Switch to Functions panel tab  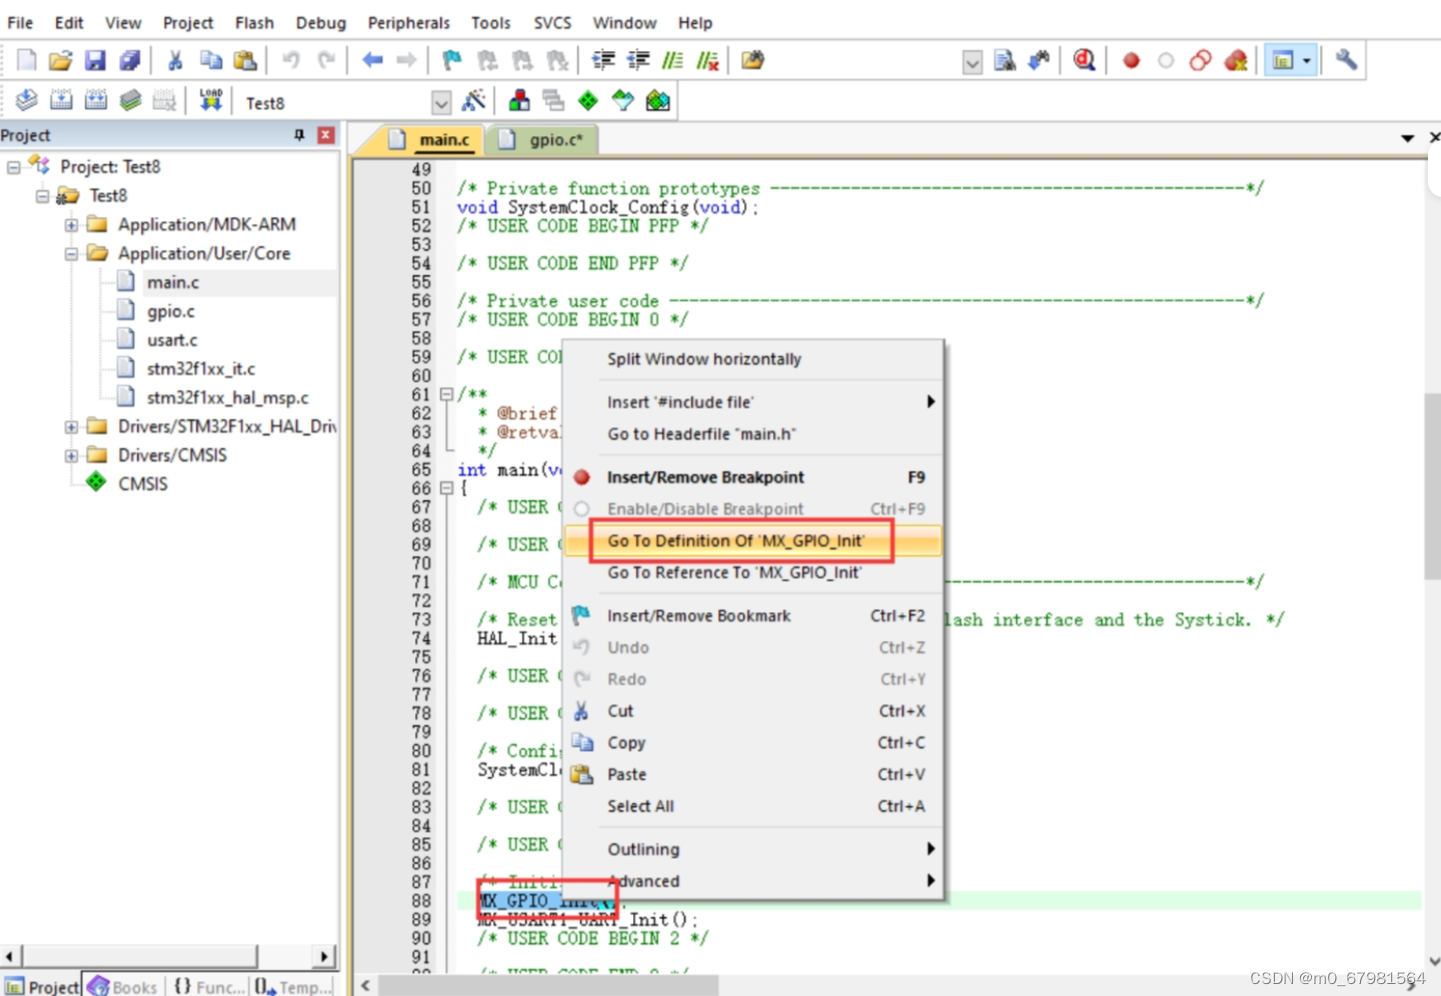pyautogui.click(x=208, y=987)
